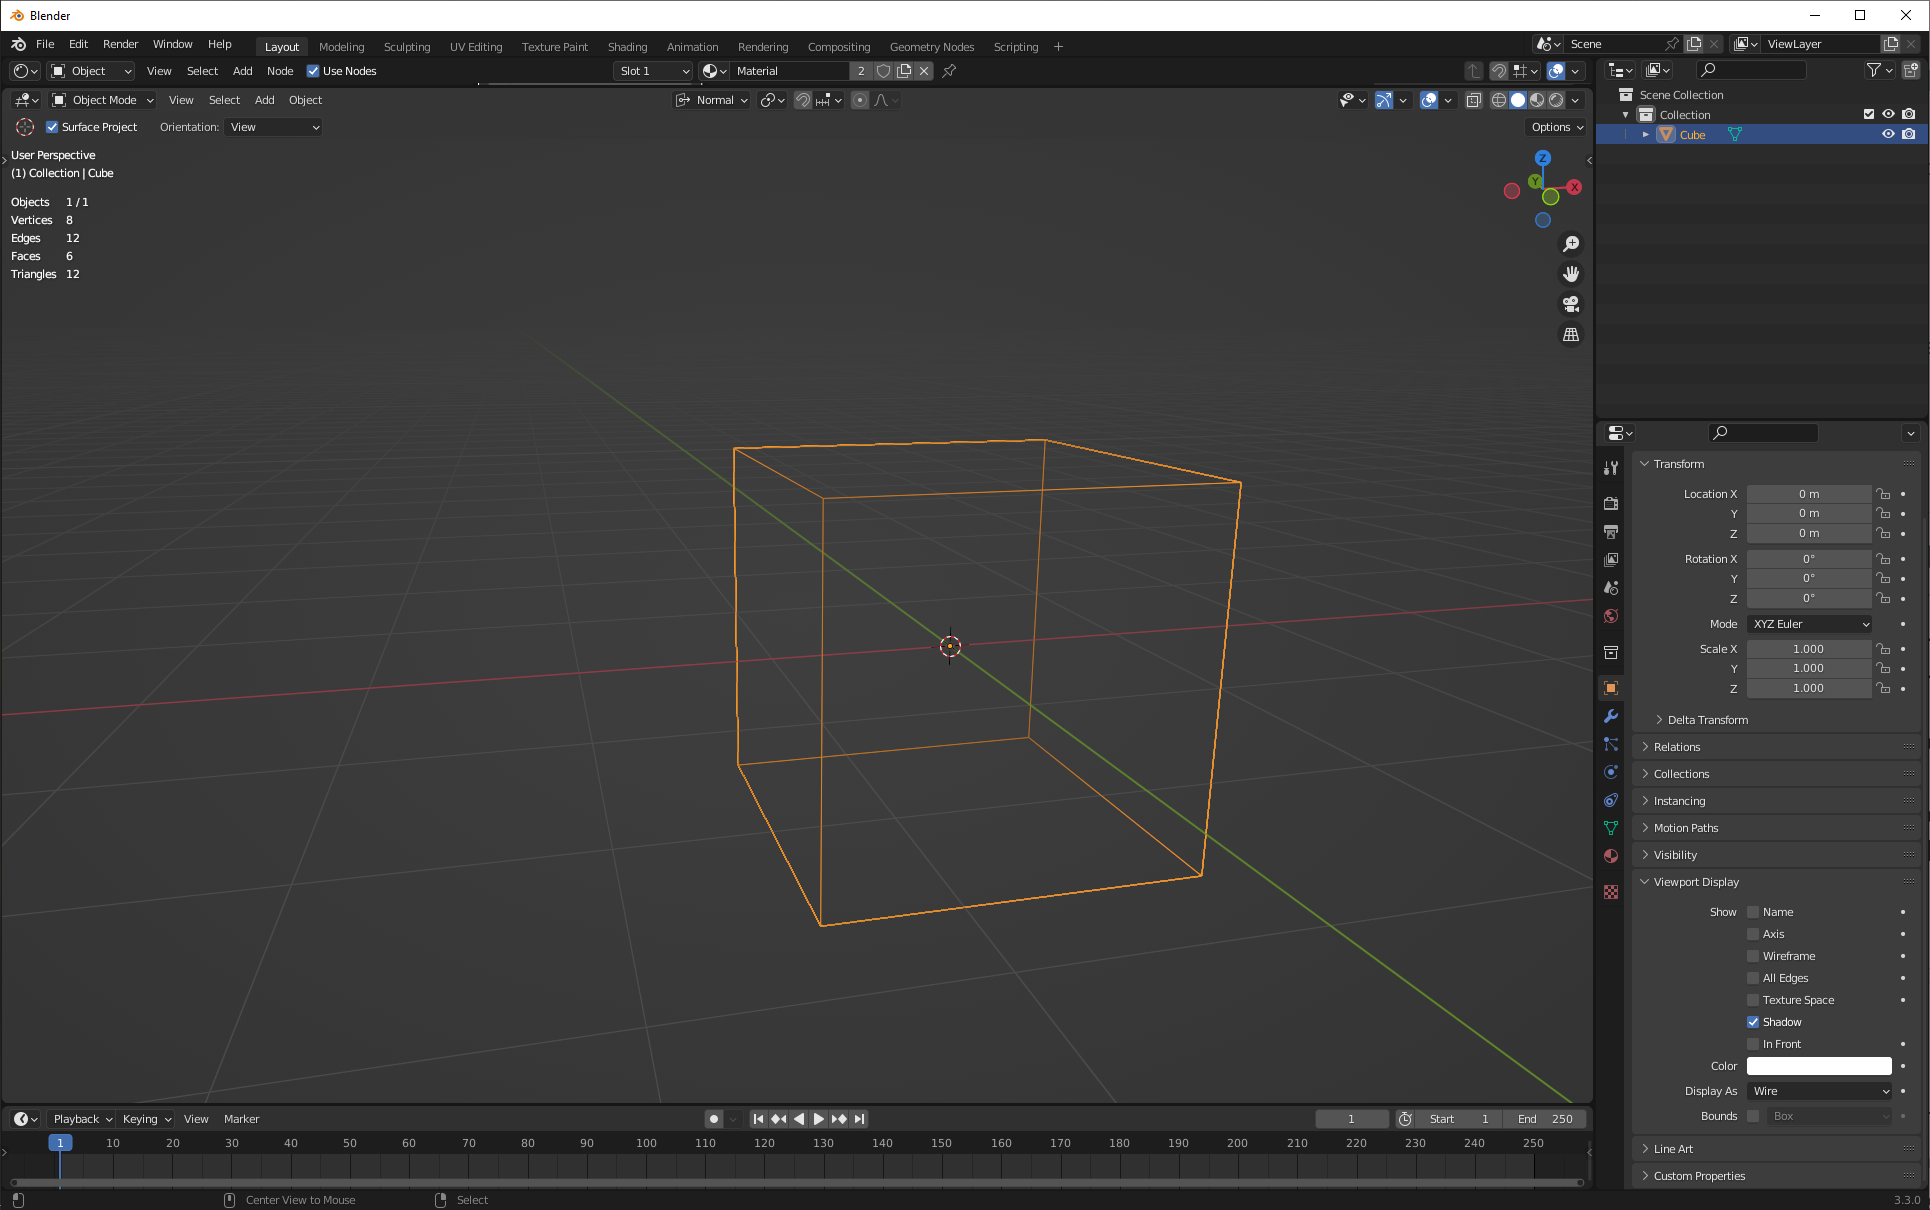This screenshot has height=1210, width=1930.
Task: Open the Active Tool settings tab
Action: pos(1611,468)
